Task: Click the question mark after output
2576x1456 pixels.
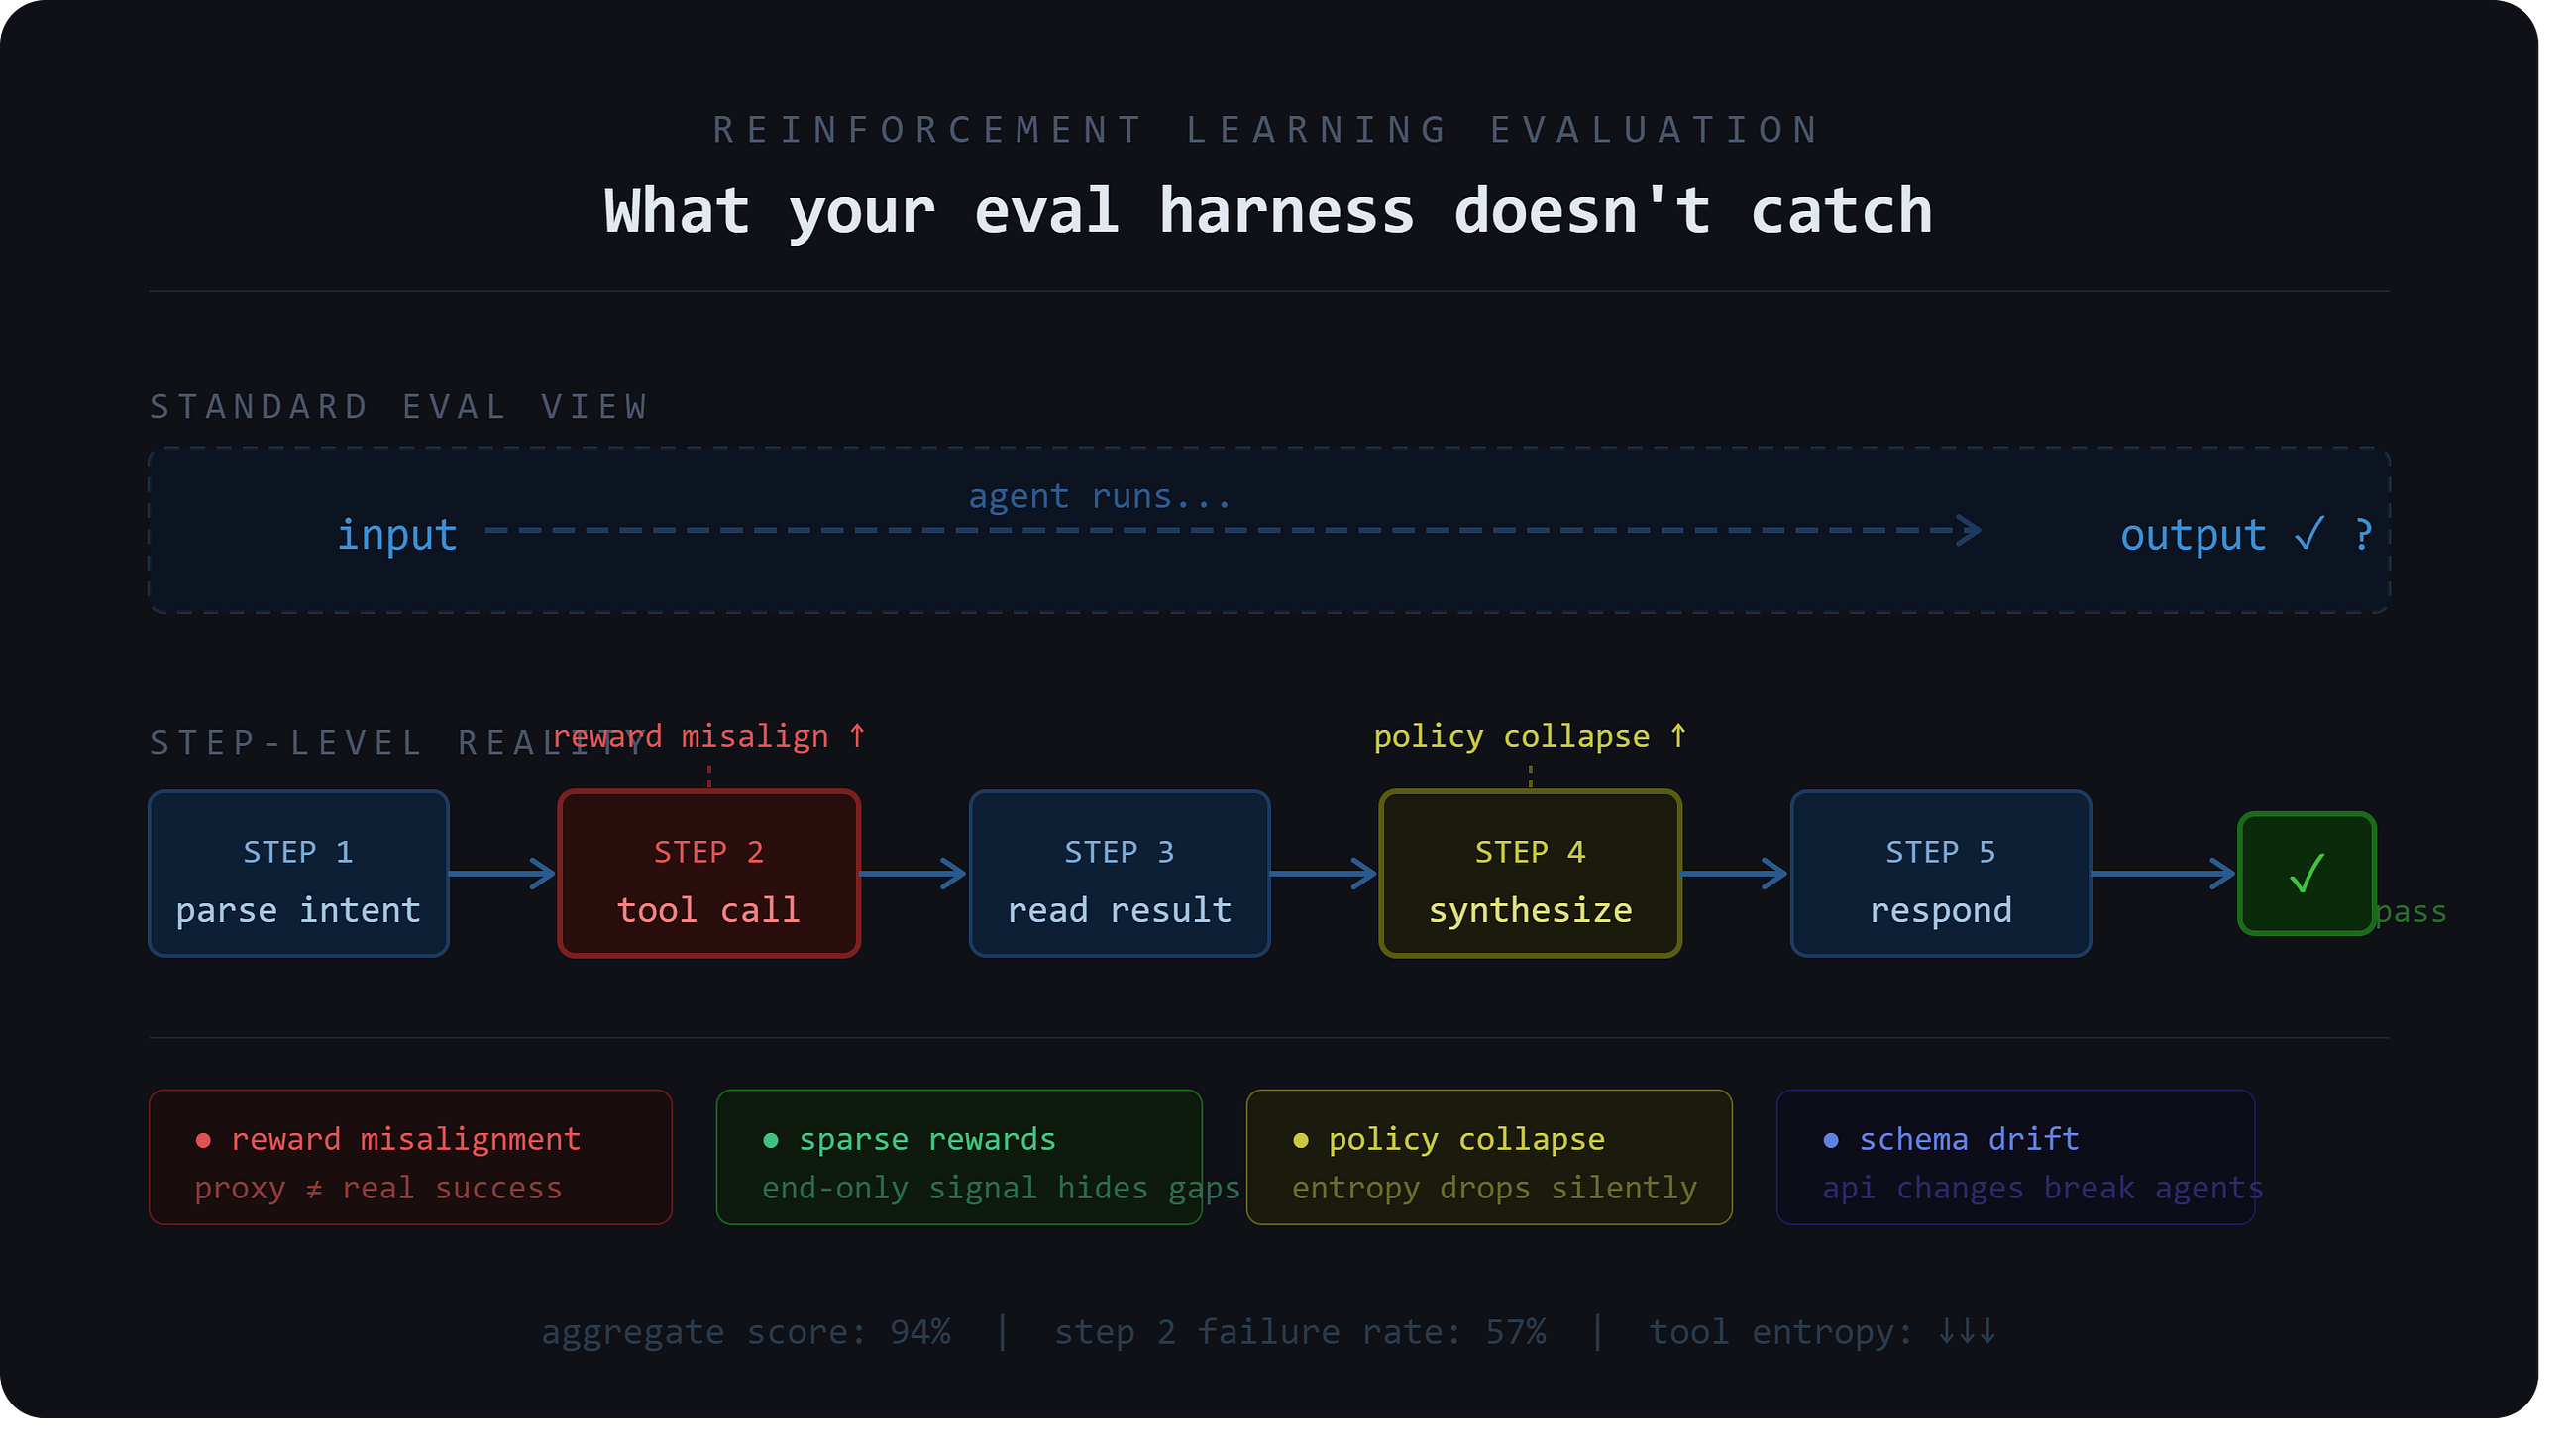Action: [2363, 535]
